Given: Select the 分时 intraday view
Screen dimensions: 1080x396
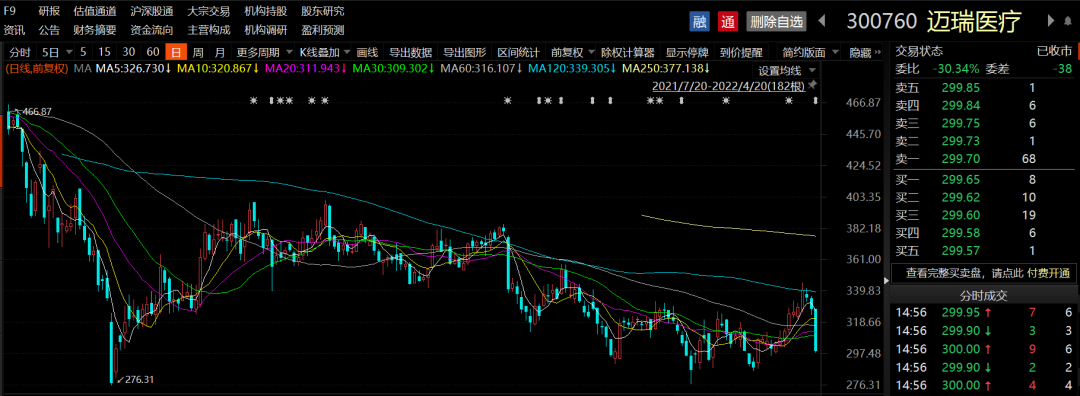Looking at the screenshot, I should 20,52.
